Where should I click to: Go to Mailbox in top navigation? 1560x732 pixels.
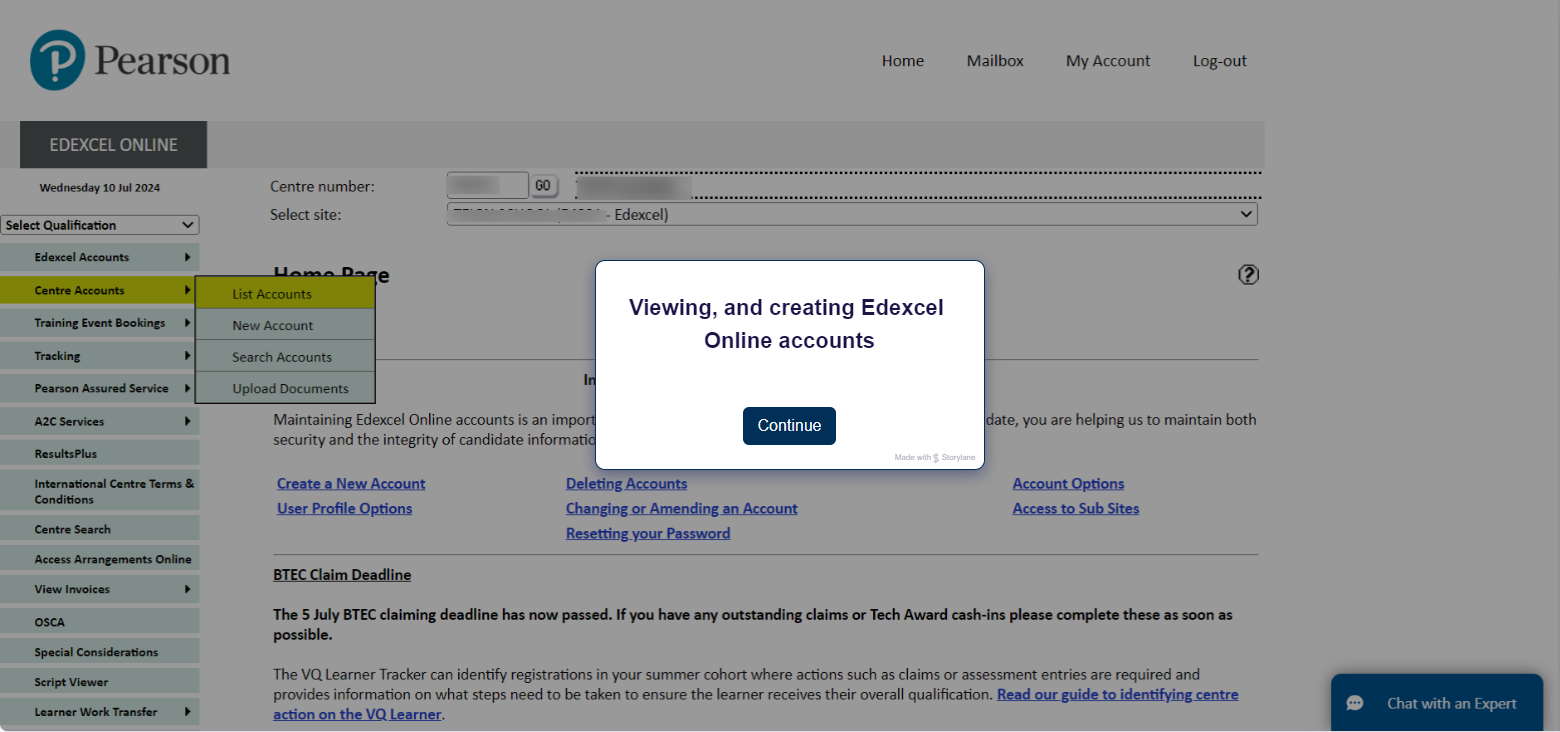[995, 61]
